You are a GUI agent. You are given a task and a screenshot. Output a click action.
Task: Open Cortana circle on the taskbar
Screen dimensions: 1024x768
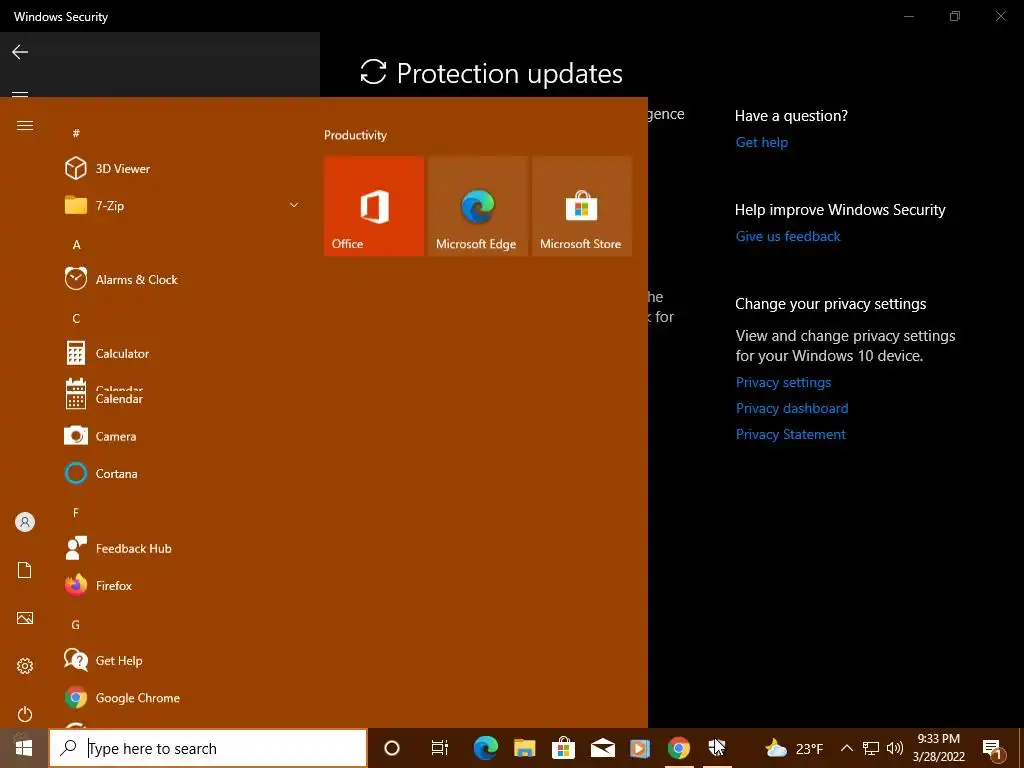[x=392, y=748]
